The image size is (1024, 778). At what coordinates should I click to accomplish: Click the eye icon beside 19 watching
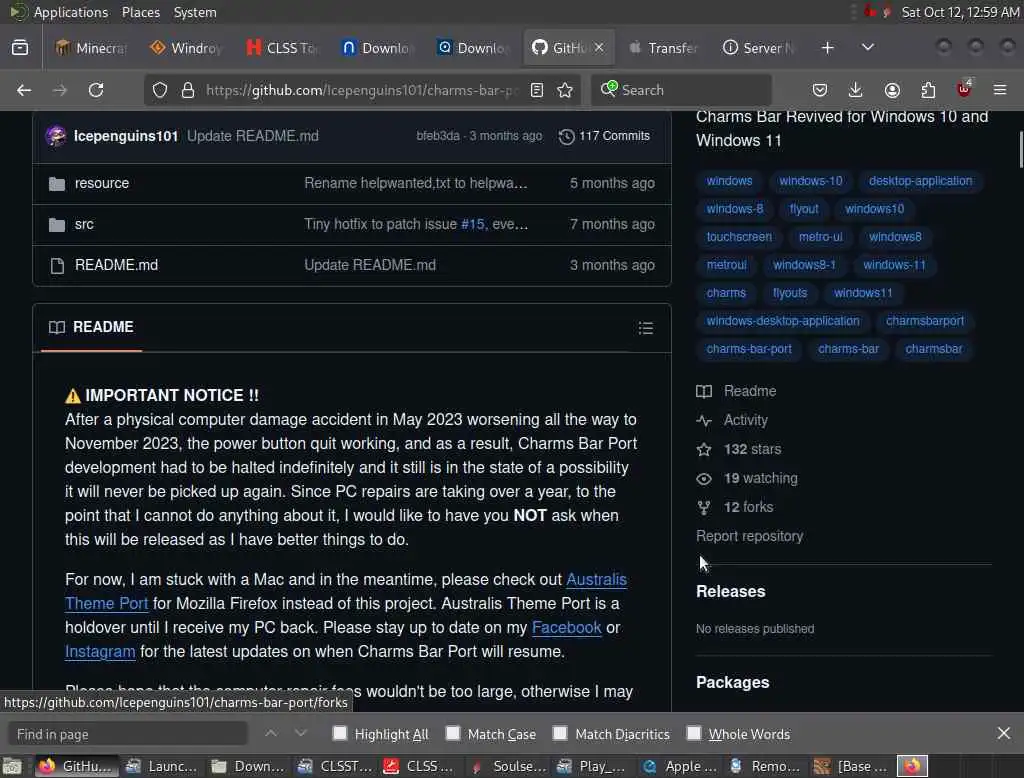coord(704,479)
